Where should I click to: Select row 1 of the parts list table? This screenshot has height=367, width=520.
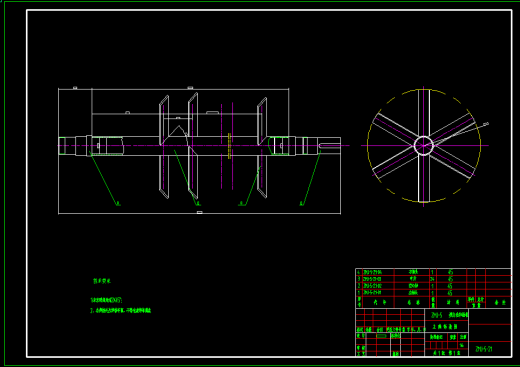tap(433, 293)
